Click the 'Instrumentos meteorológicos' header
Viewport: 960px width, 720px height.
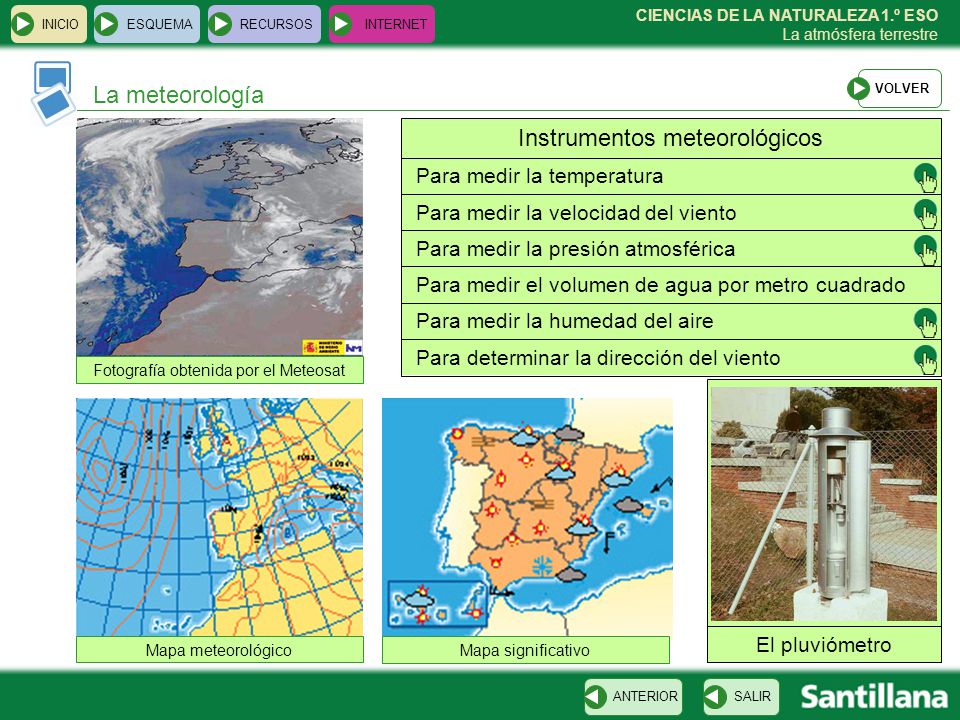671,138
